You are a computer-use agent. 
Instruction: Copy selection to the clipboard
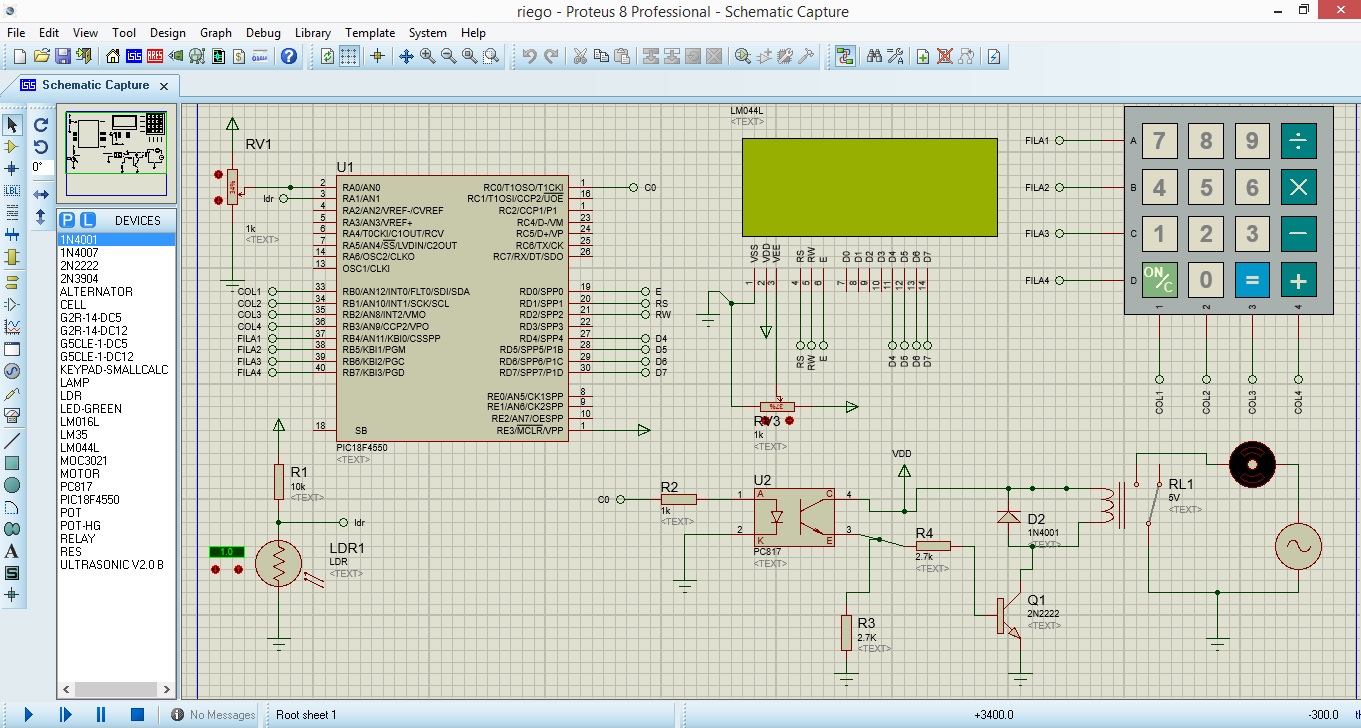[600, 56]
